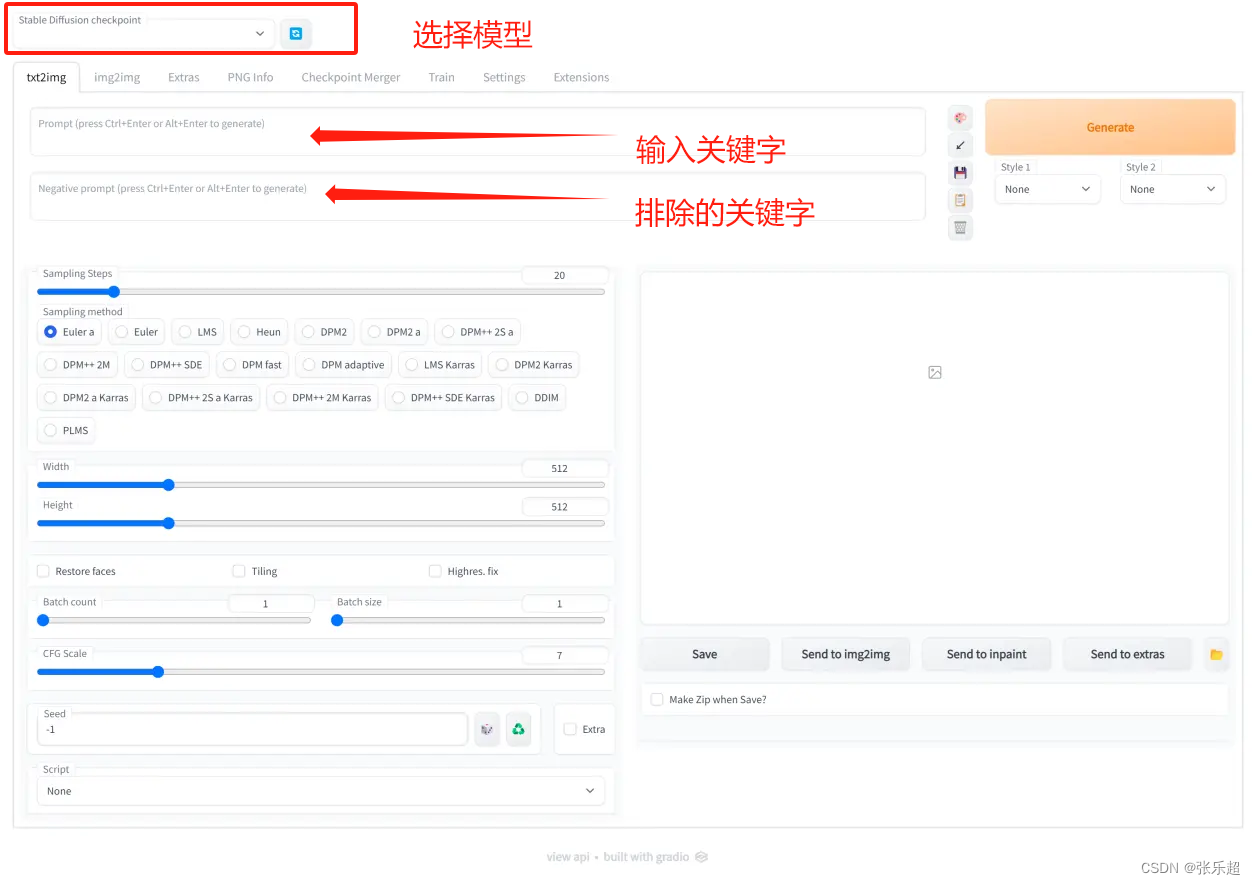Select the DPM2 a sampling method
The image size is (1256, 885).
394,332
